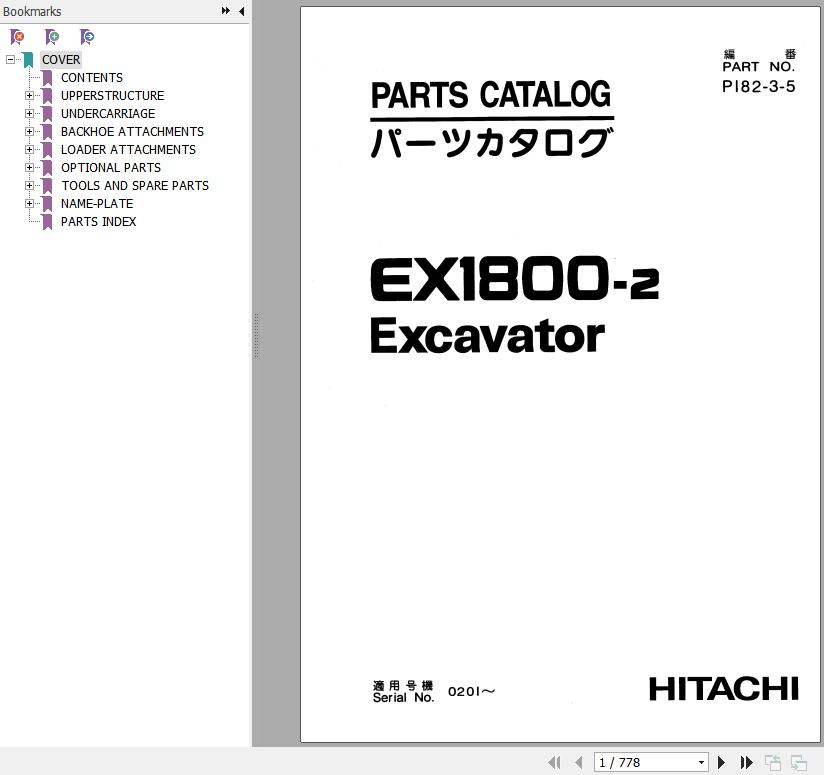Open the PARTS INDEX bookmark
The image size is (824, 775).
[98, 222]
